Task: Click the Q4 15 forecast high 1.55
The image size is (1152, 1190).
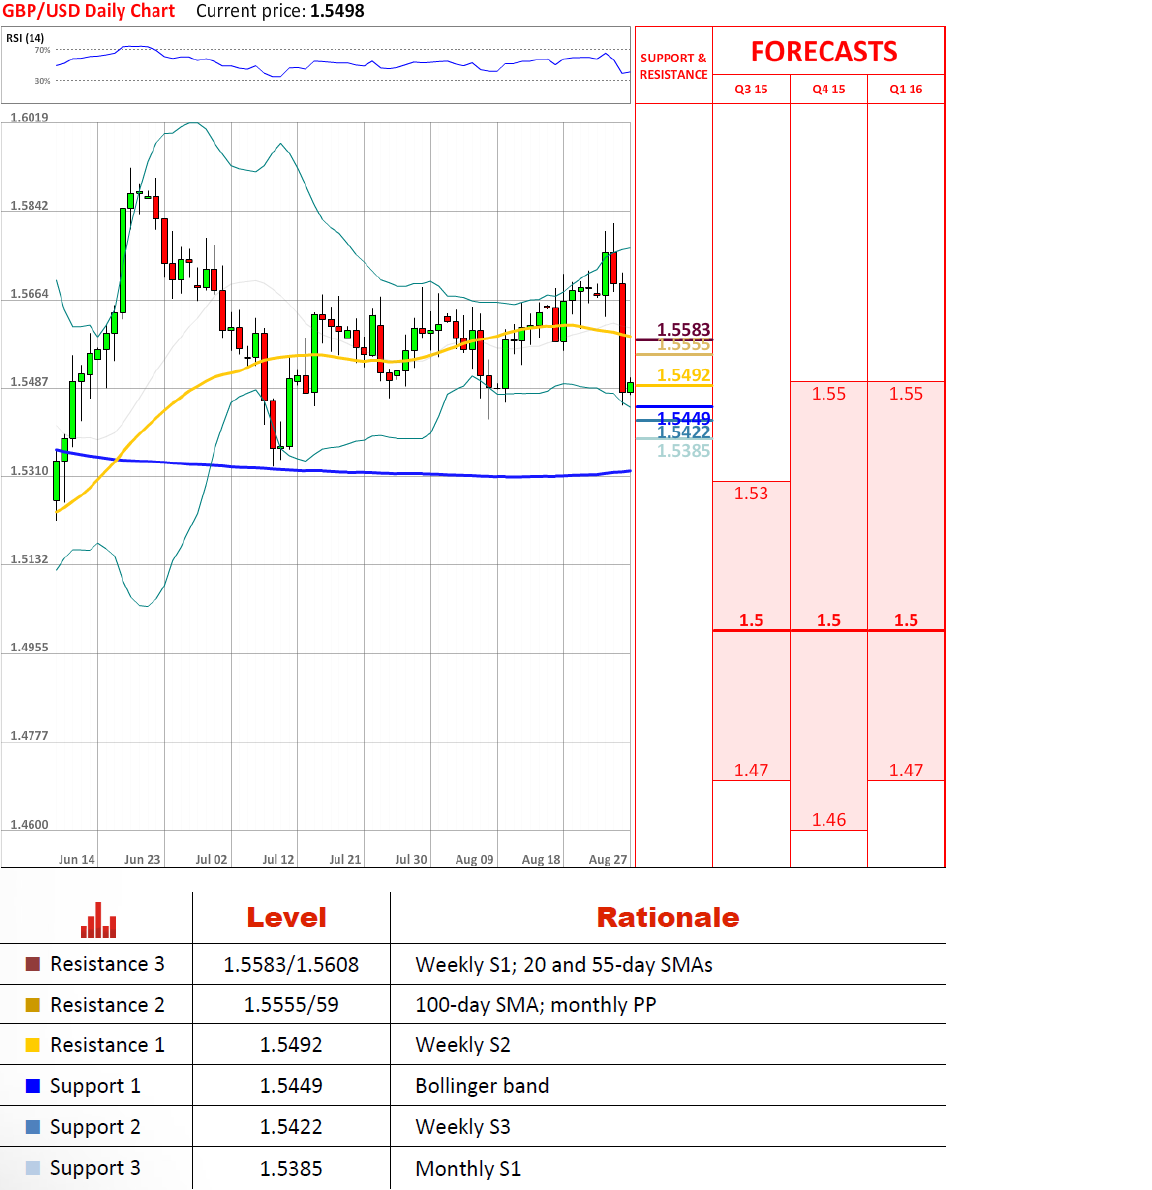Action: [x=829, y=394]
